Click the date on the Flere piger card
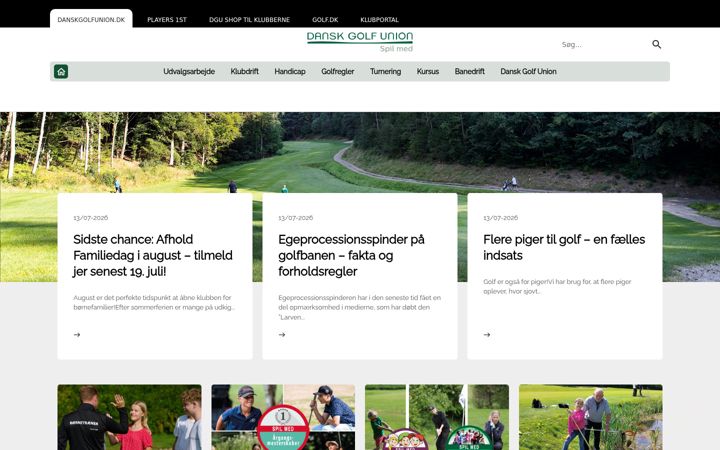The width and height of the screenshot is (720, 450). (500, 218)
